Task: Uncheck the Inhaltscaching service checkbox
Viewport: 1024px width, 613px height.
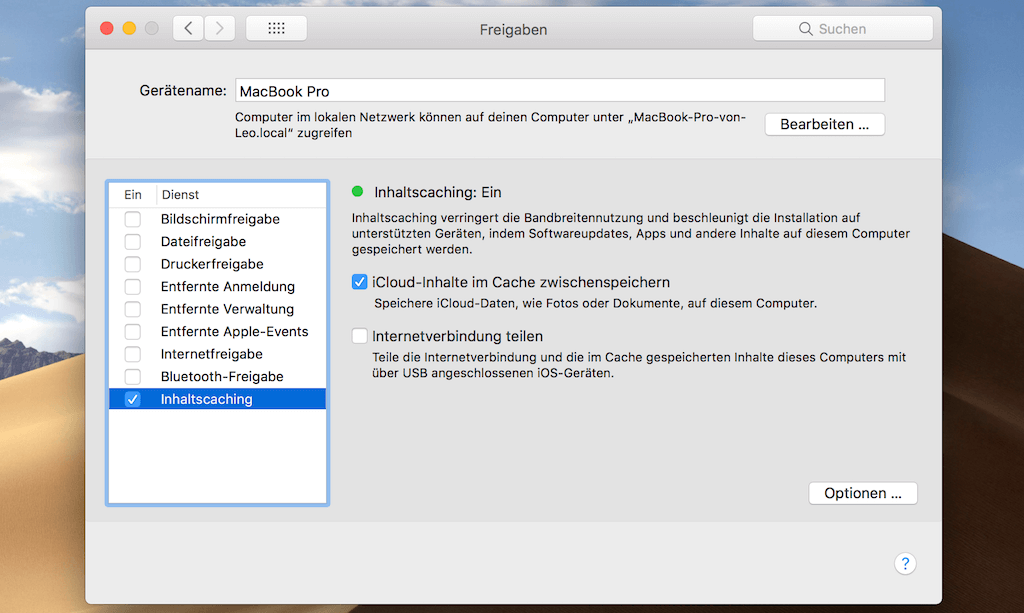Action: coord(133,399)
